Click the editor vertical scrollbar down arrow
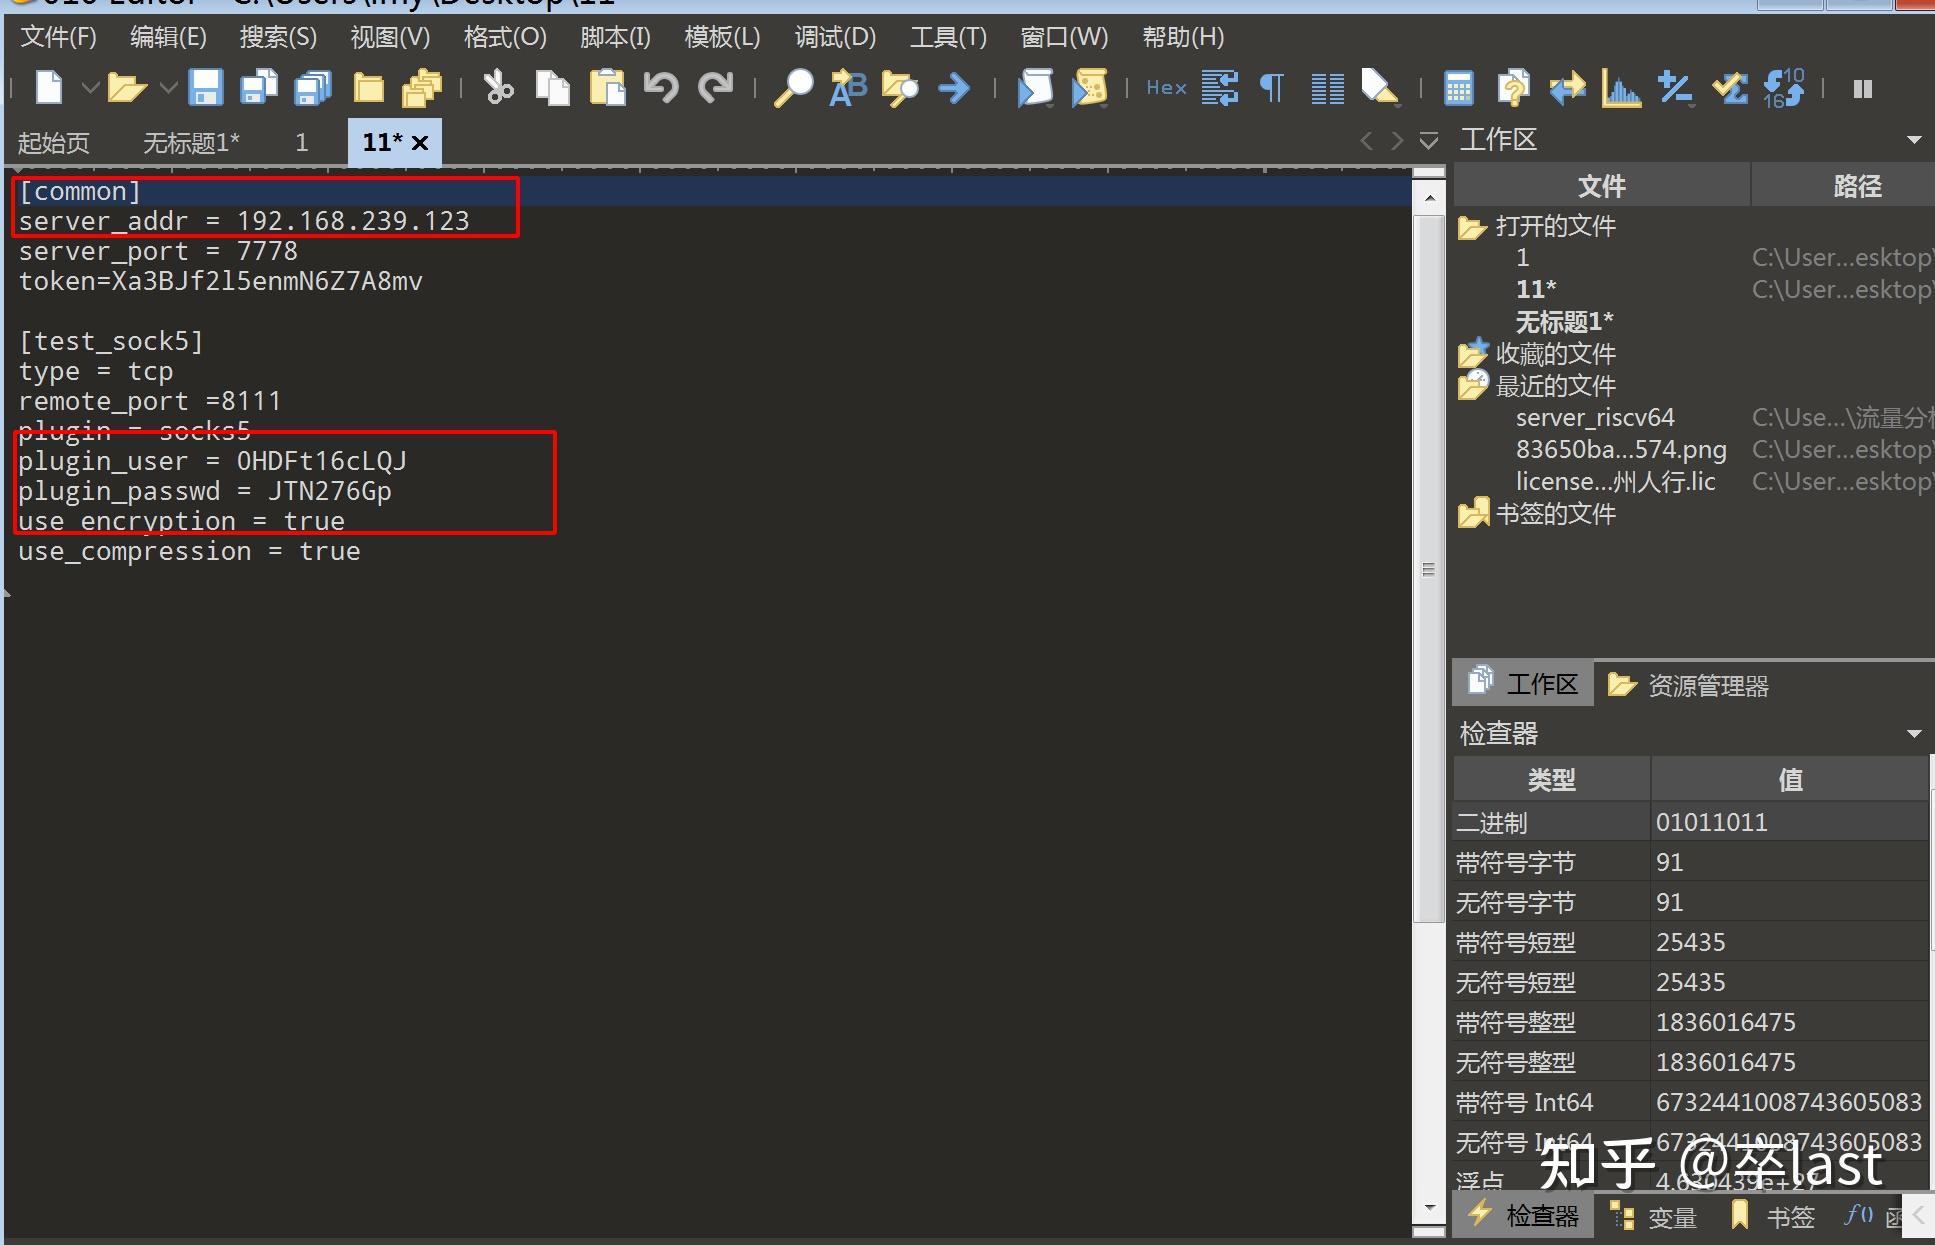 [x=1429, y=1208]
